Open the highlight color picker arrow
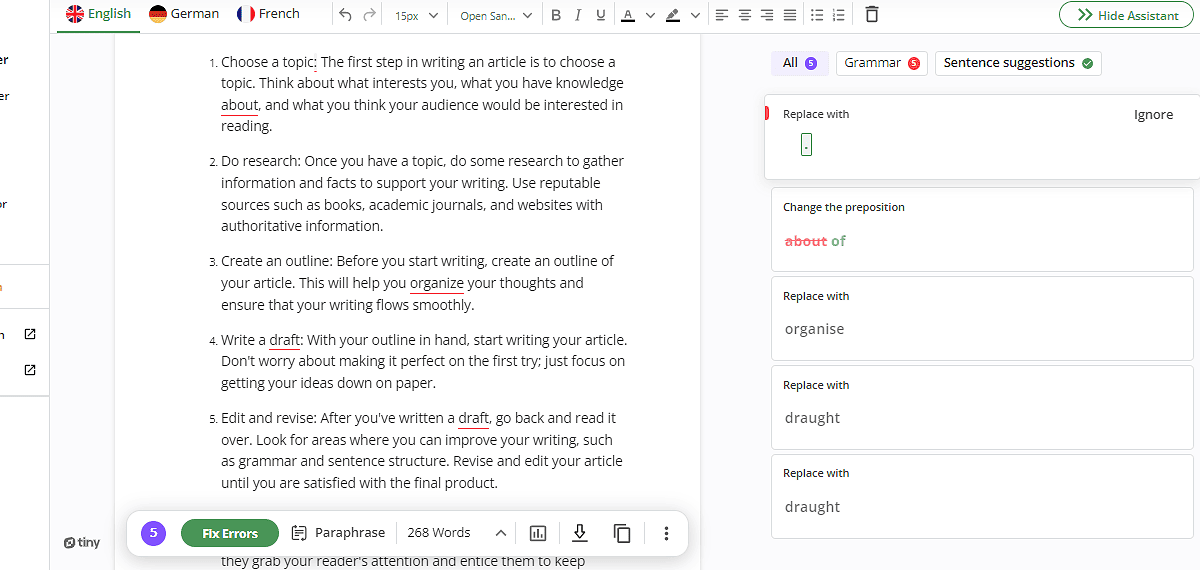 pyautogui.click(x=695, y=15)
